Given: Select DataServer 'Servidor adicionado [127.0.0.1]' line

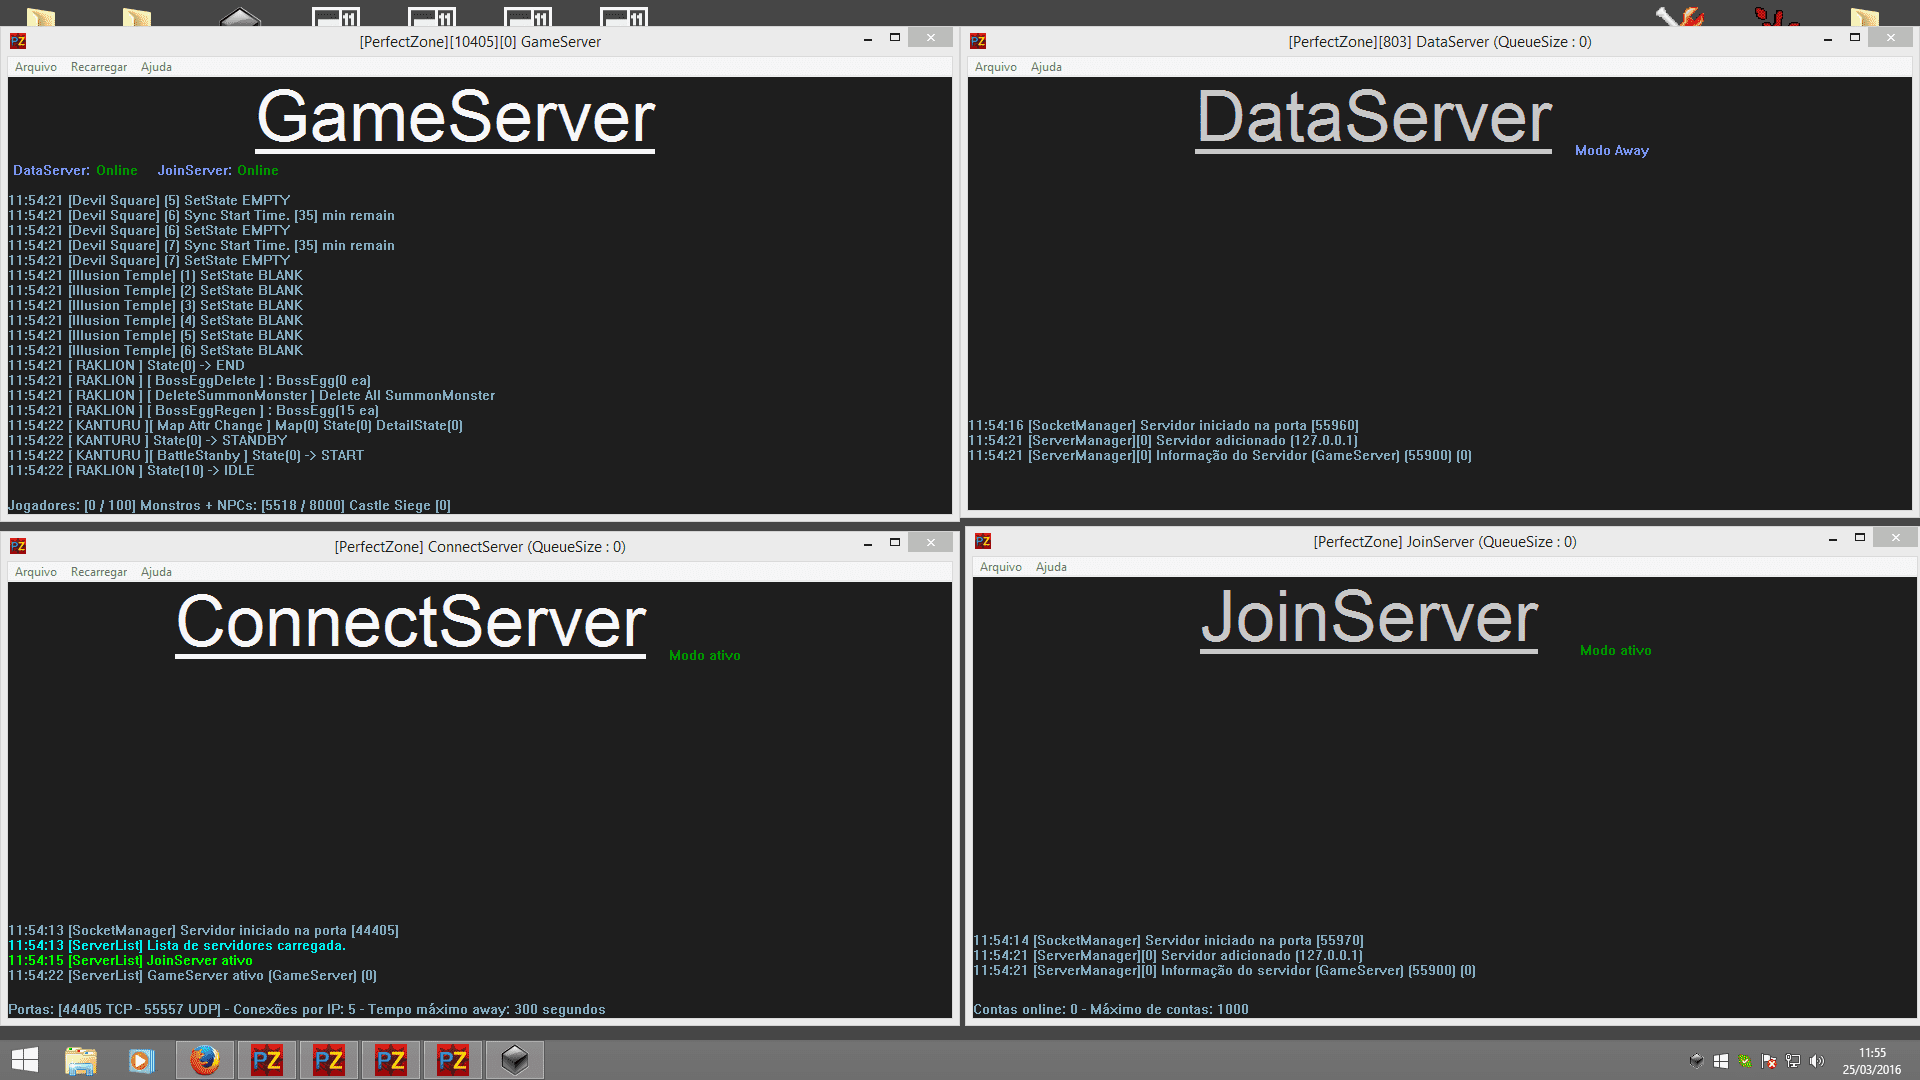Looking at the screenshot, I should click(1163, 441).
